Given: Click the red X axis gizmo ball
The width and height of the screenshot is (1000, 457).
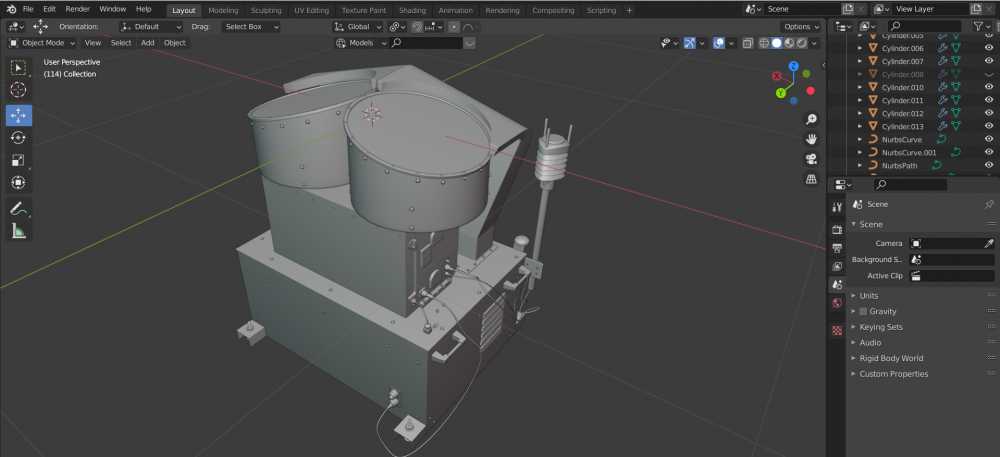Looking at the screenshot, I should point(776,78).
